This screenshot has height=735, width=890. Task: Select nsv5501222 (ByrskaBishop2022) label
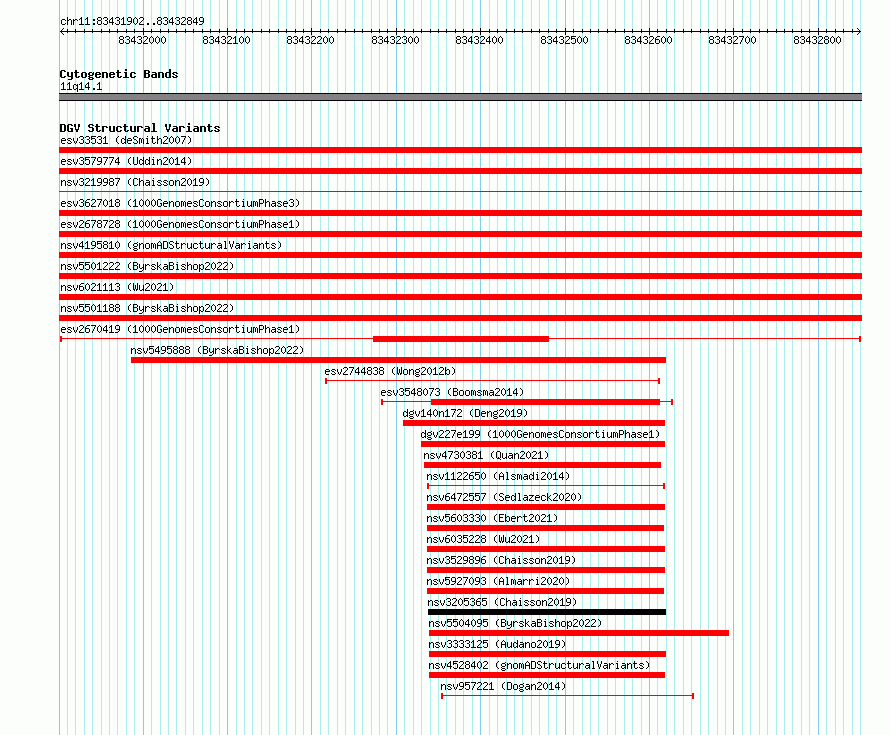point(147,266)
